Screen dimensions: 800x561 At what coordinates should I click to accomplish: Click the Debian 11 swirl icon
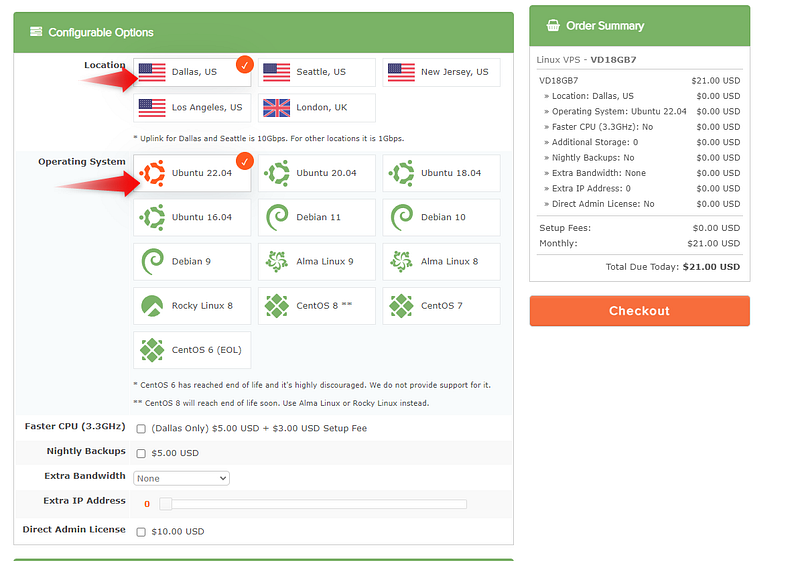(277, 217)
